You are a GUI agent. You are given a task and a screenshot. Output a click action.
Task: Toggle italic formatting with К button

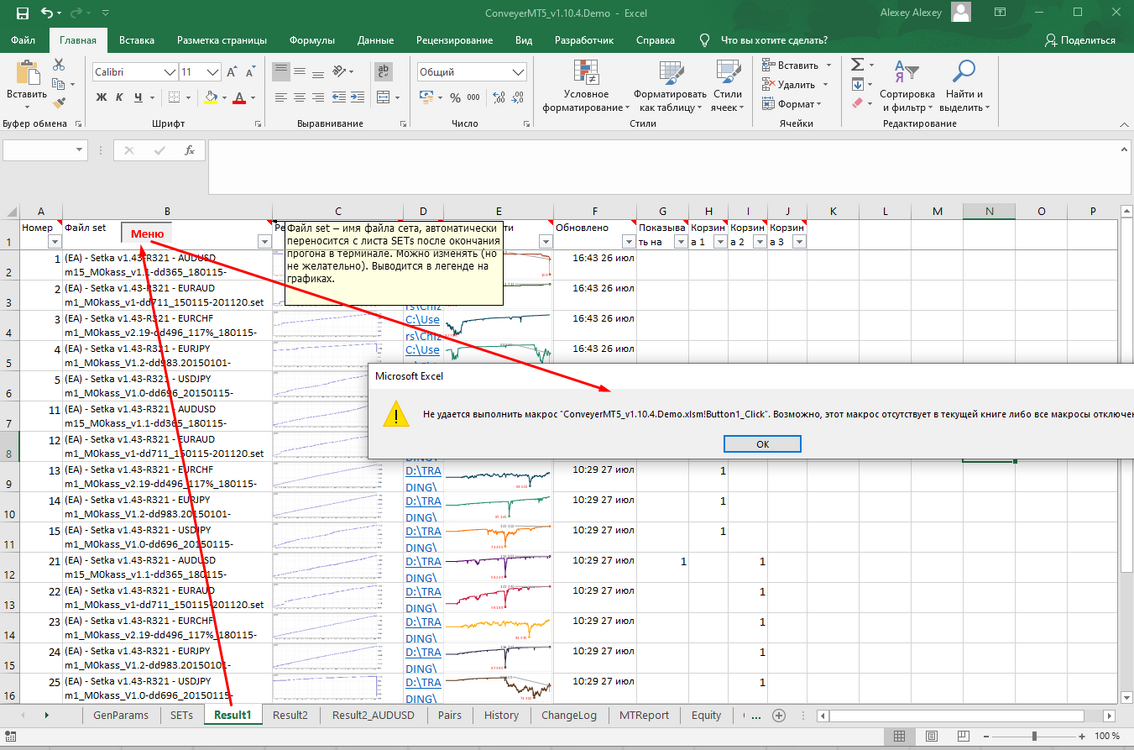(119, 97)
